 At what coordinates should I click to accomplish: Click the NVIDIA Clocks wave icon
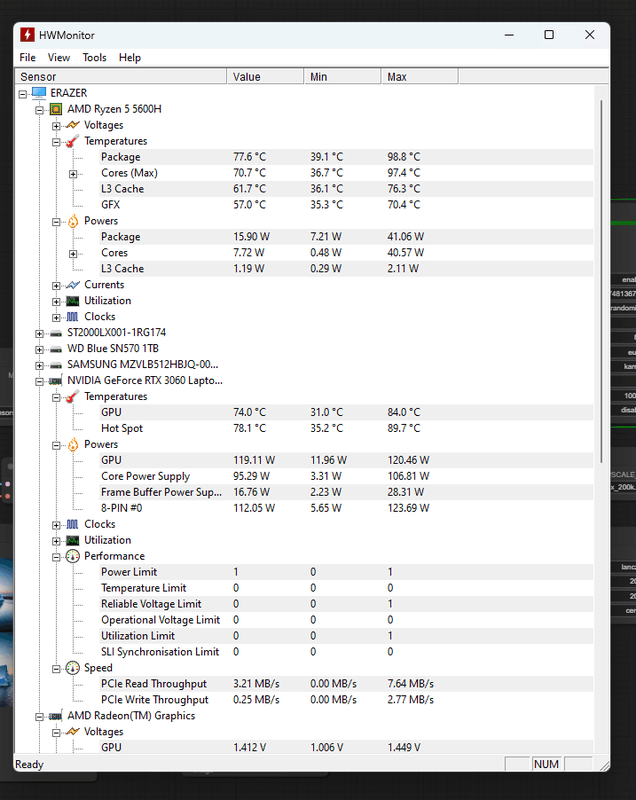coord(72,524)
